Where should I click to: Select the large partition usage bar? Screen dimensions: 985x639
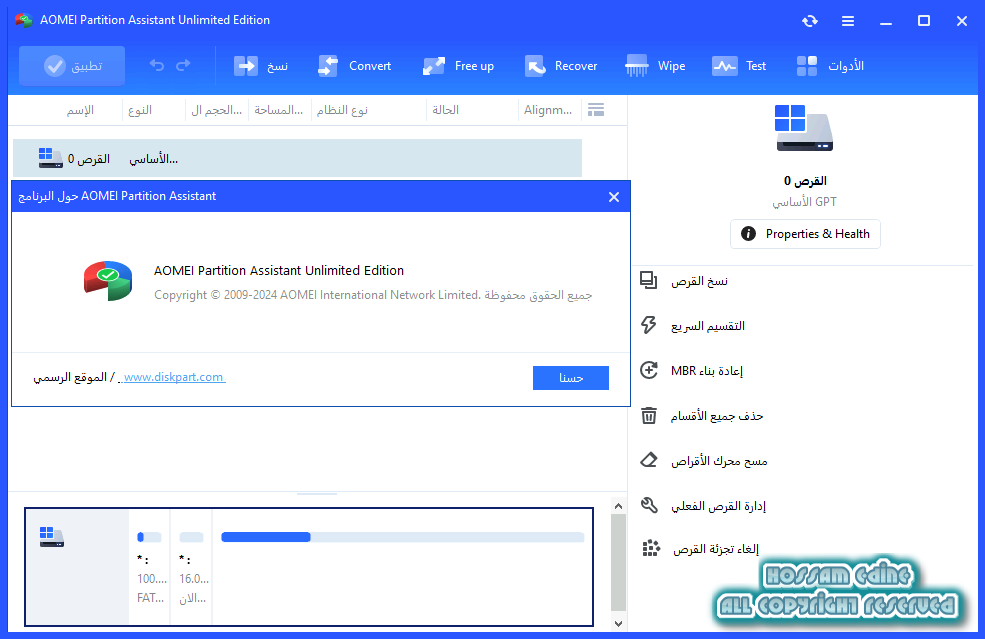pos(403,537)
